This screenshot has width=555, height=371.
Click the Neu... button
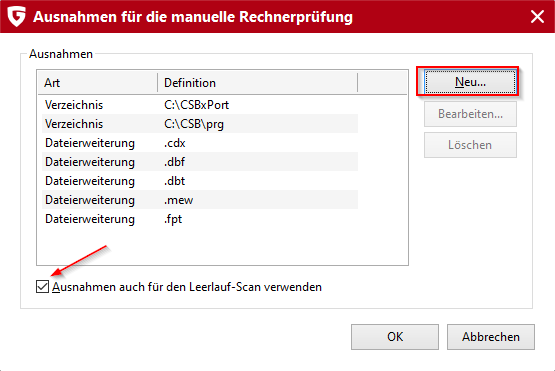(x=470, y=82)
